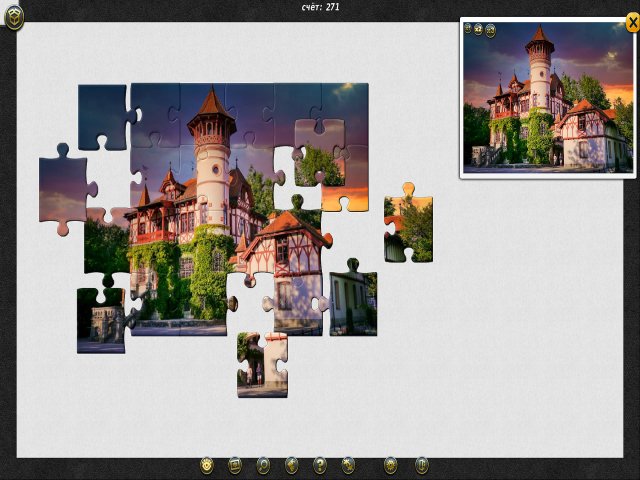Click the eye icon in the bottom toolbar
640x480 pixels.
click(207, 465)
